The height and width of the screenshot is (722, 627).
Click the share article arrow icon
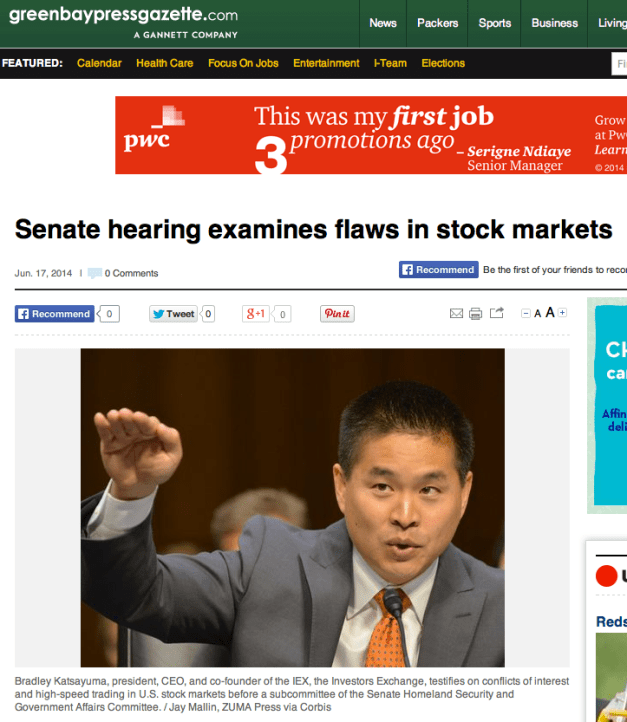(496, 313)
